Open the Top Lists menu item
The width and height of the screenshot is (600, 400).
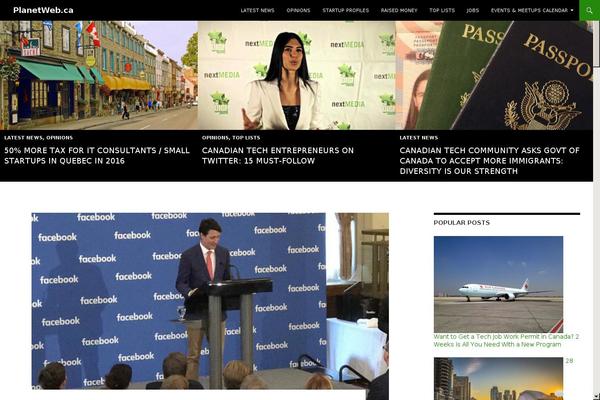[x=442, y=10]
